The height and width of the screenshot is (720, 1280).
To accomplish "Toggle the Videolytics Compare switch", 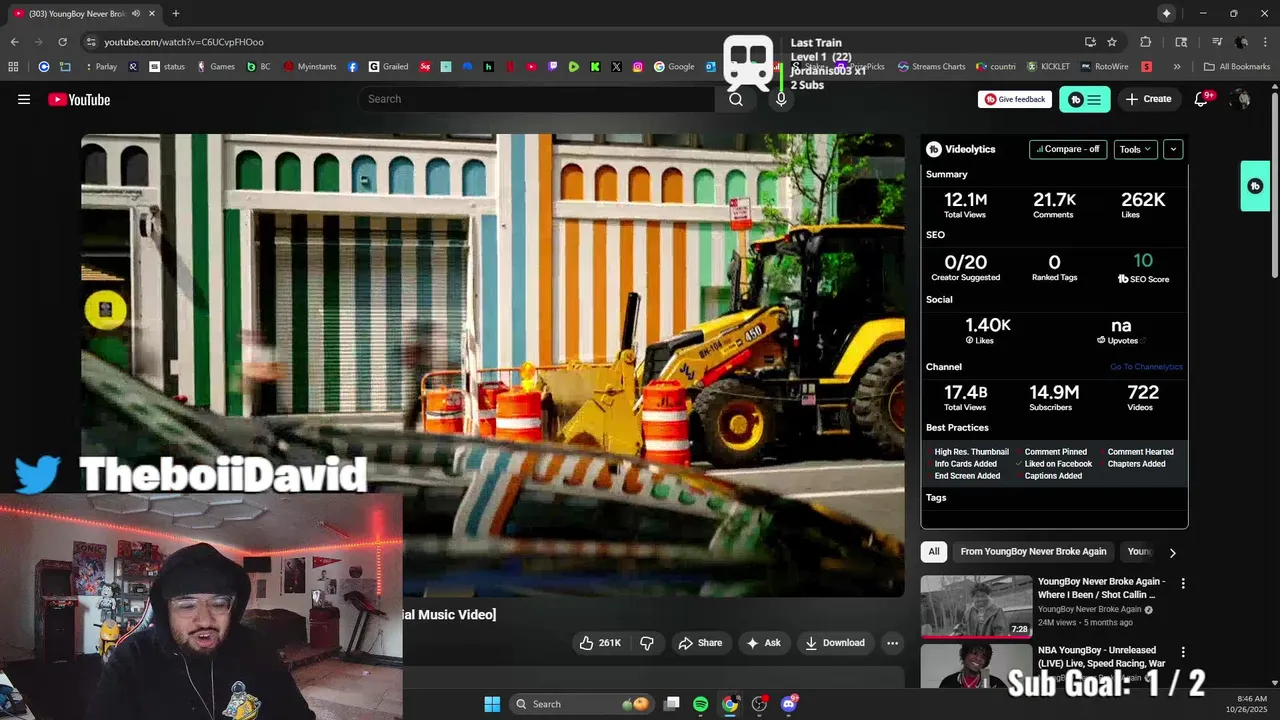I will pos(1068,149).
